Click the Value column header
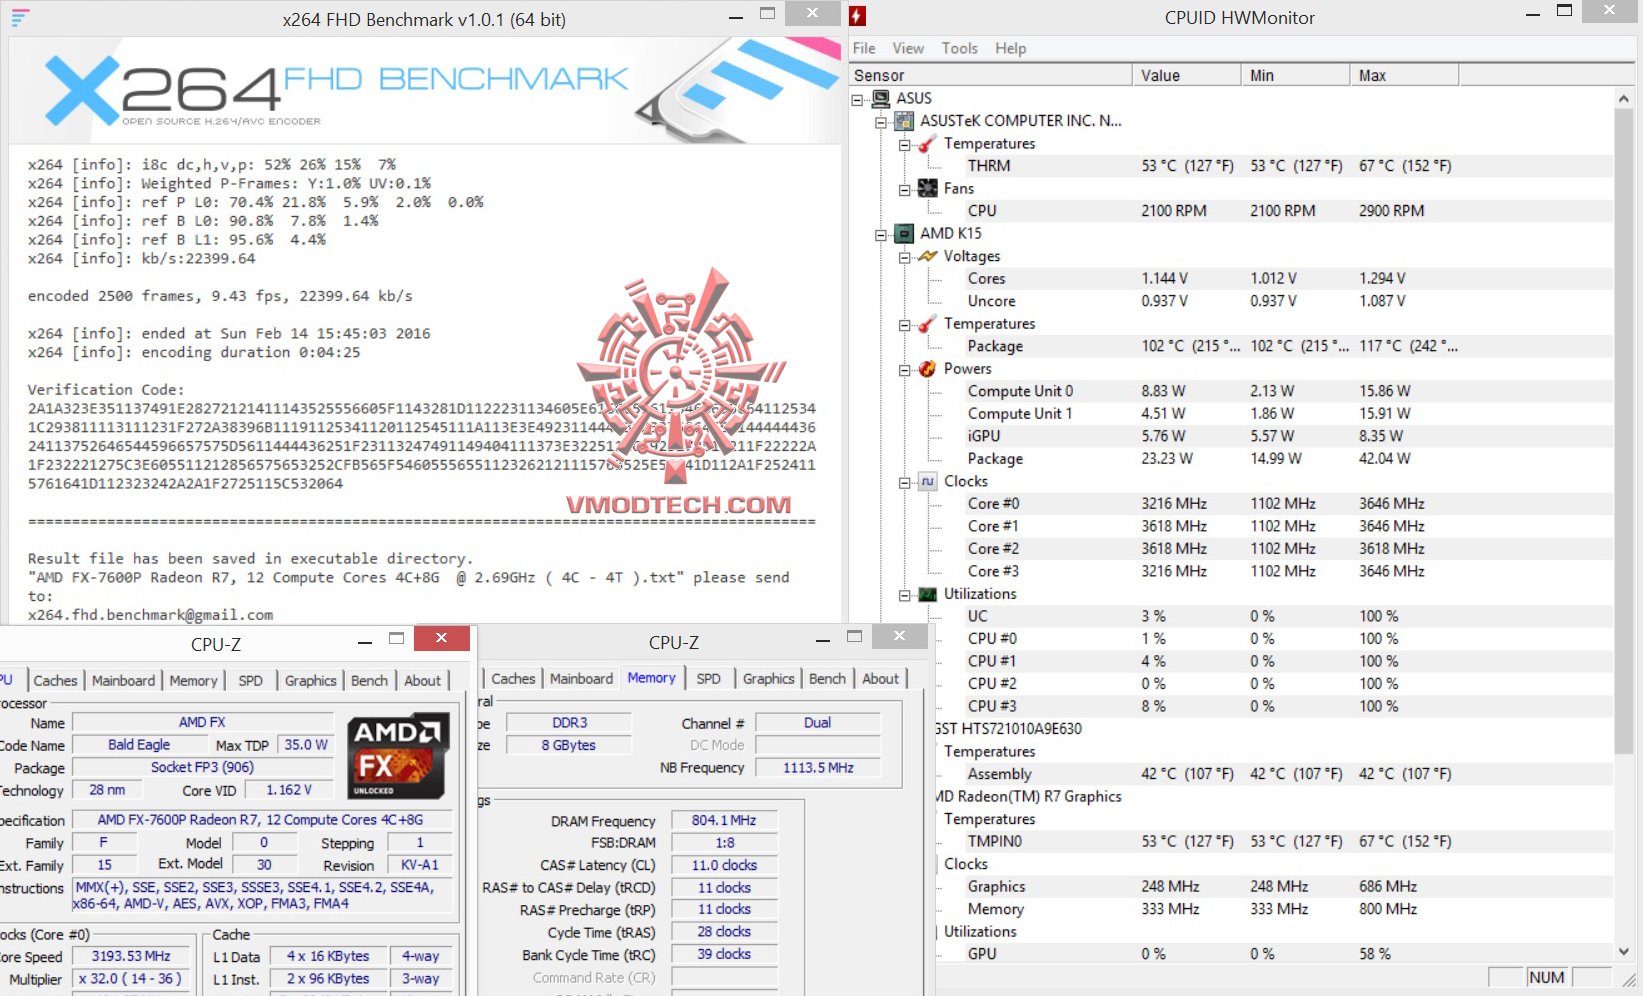The image size is (1643, 996). [x=1186, y=75]
